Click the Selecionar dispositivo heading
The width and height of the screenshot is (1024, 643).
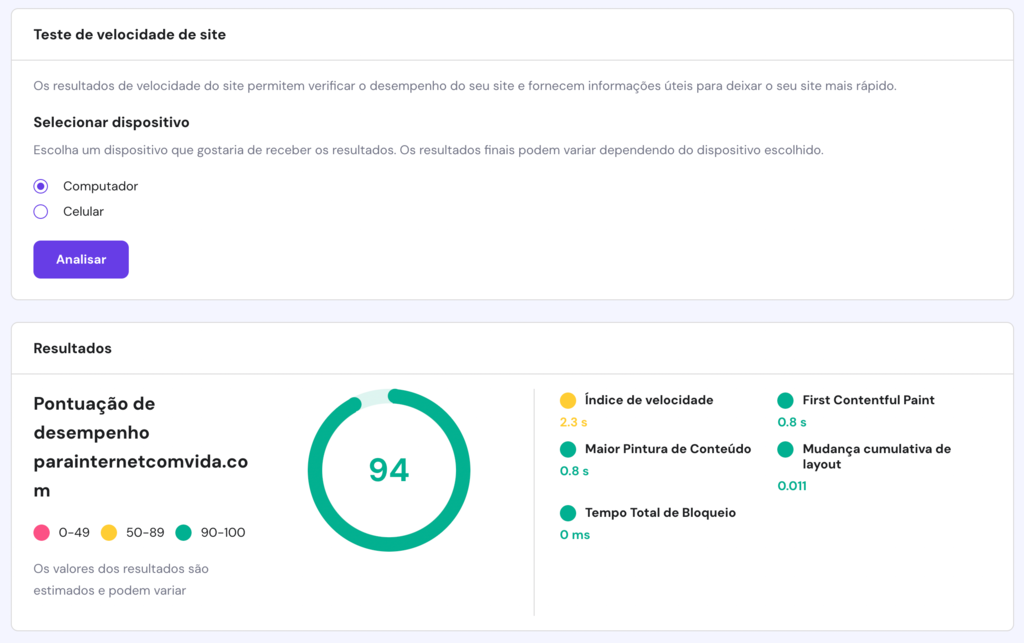[x=111, y=122]
